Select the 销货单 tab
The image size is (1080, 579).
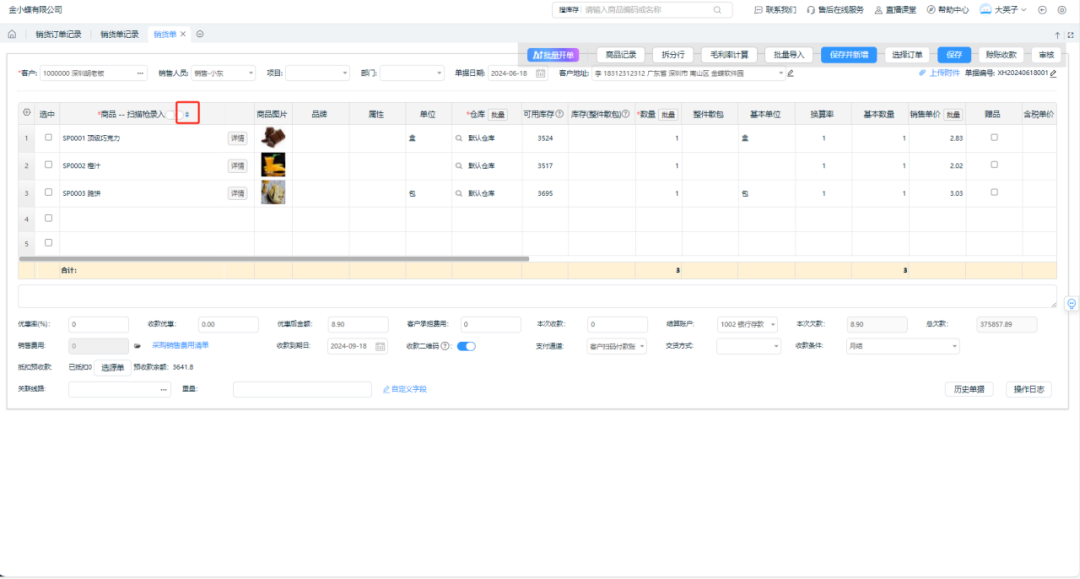tap(165, 34)
